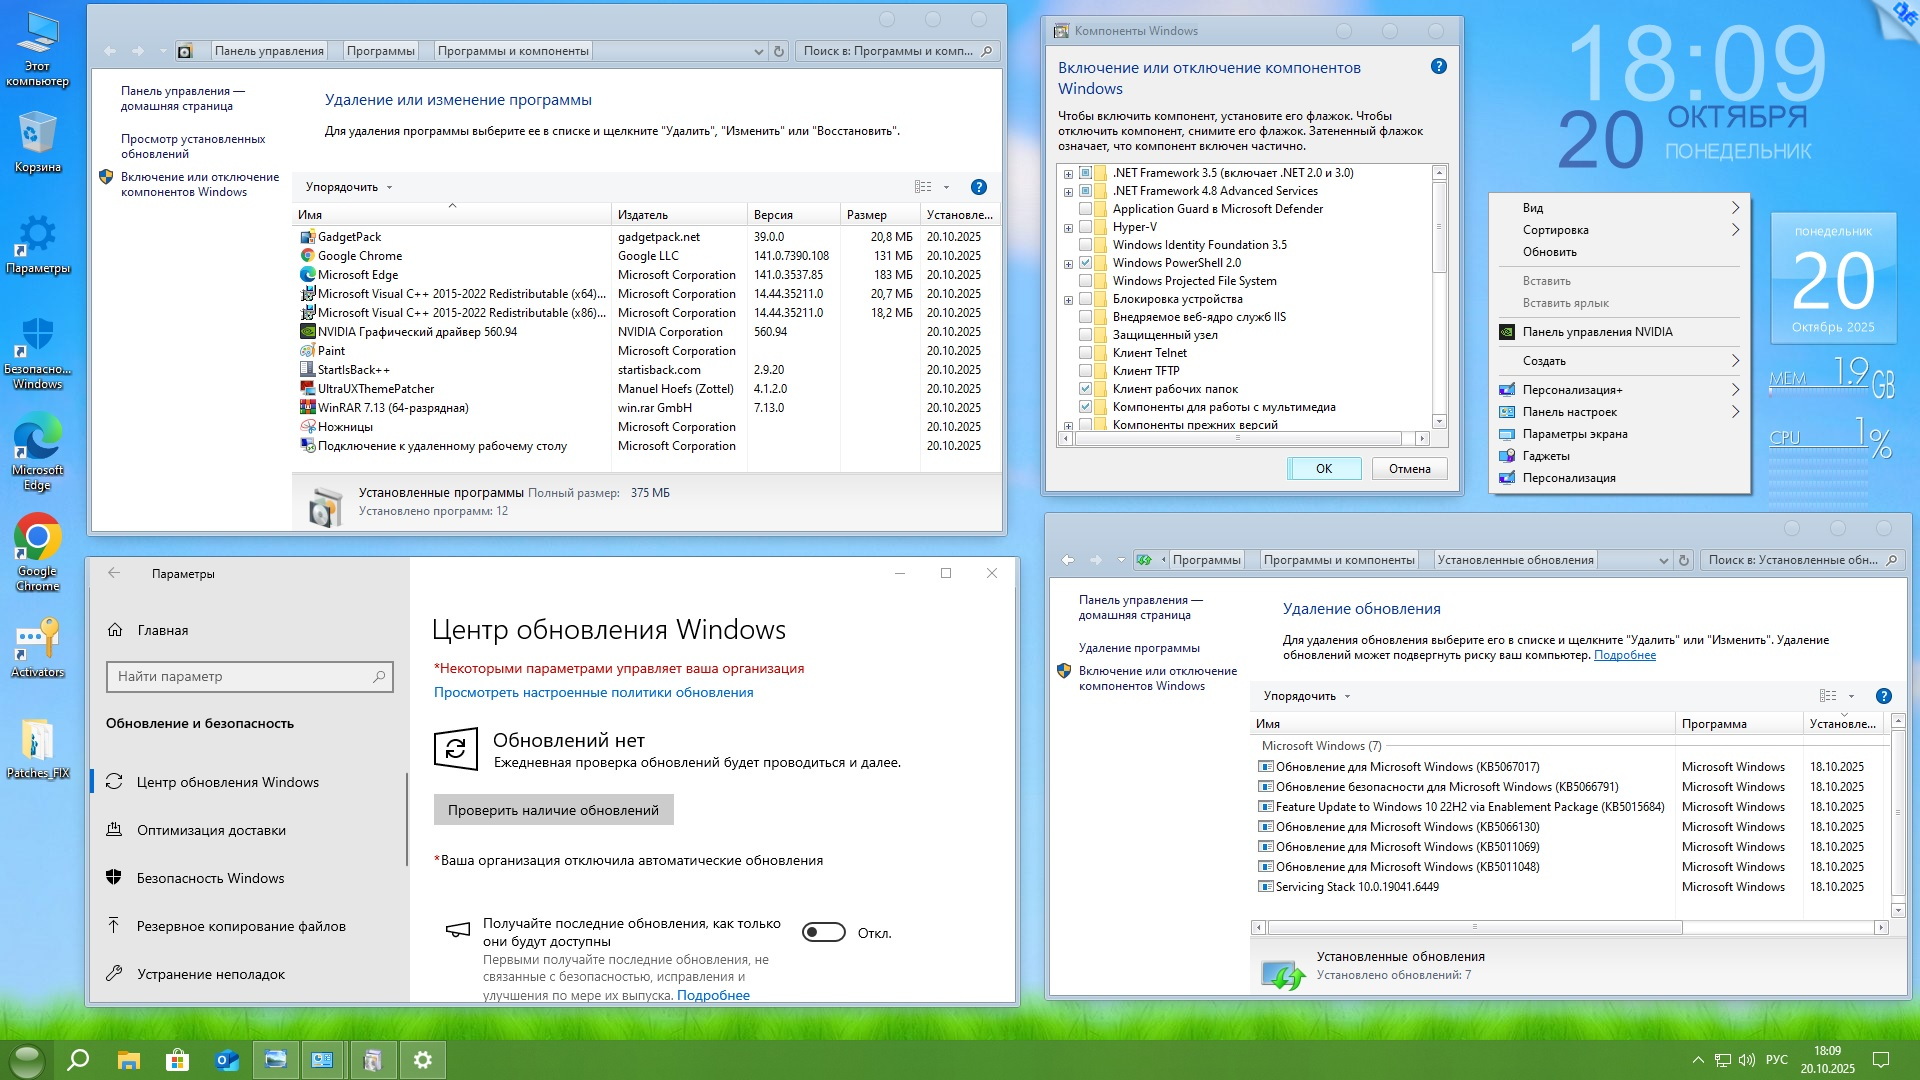Click search magnifier on the taskbar
The image size is (1920, 1080).
pyautogui.click(x=78, y=1060)
